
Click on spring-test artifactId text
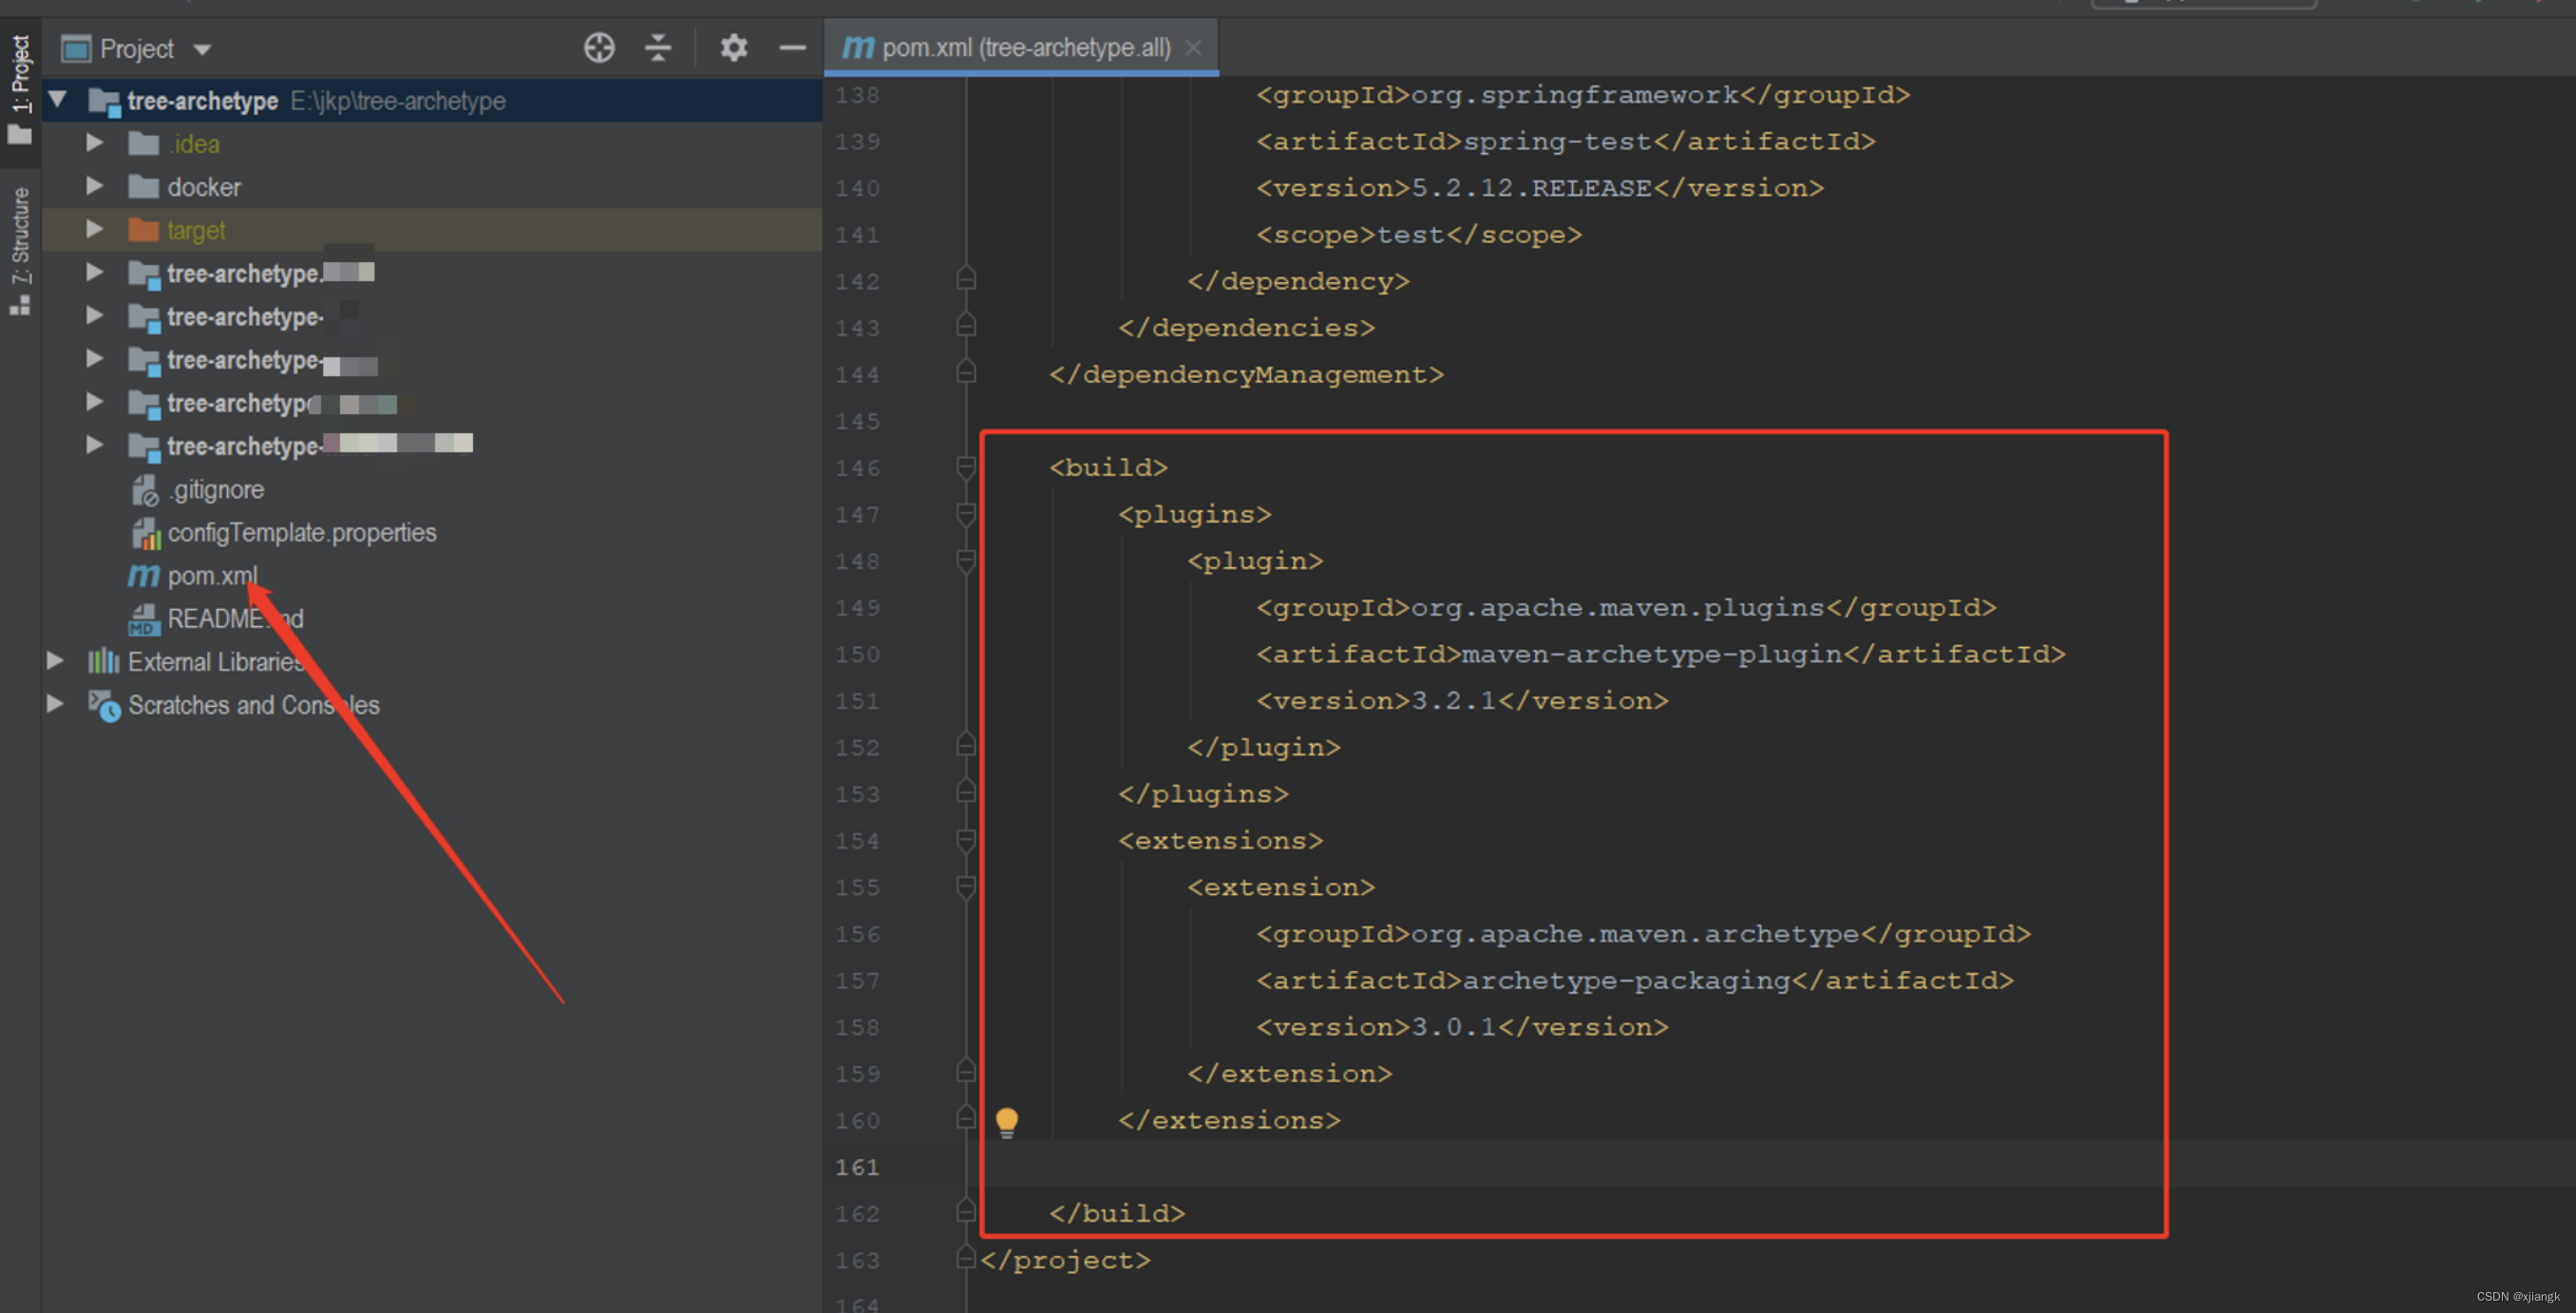click(x=1556, y=141)
